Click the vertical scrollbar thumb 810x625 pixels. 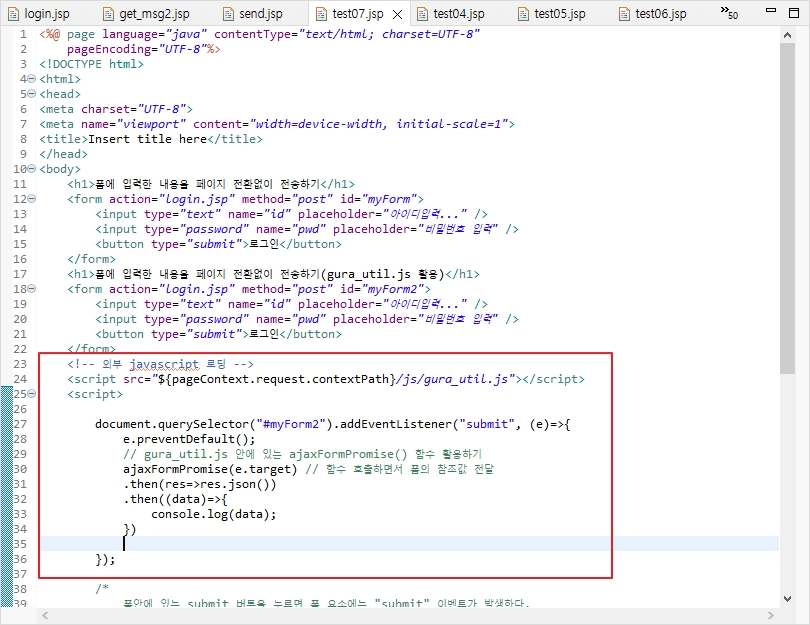787,208
